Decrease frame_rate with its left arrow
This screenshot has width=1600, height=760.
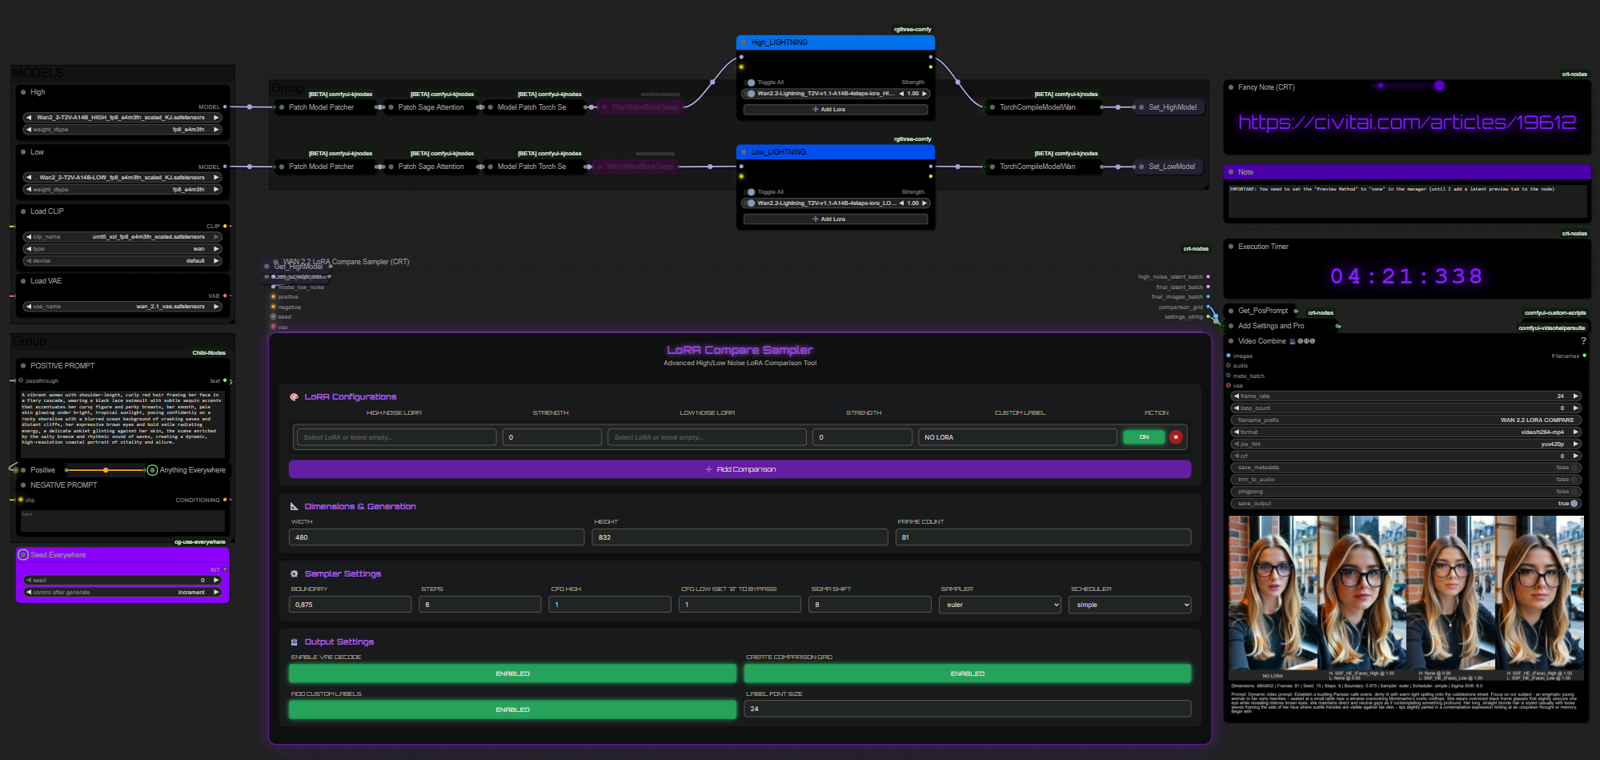pos(1236,396)
